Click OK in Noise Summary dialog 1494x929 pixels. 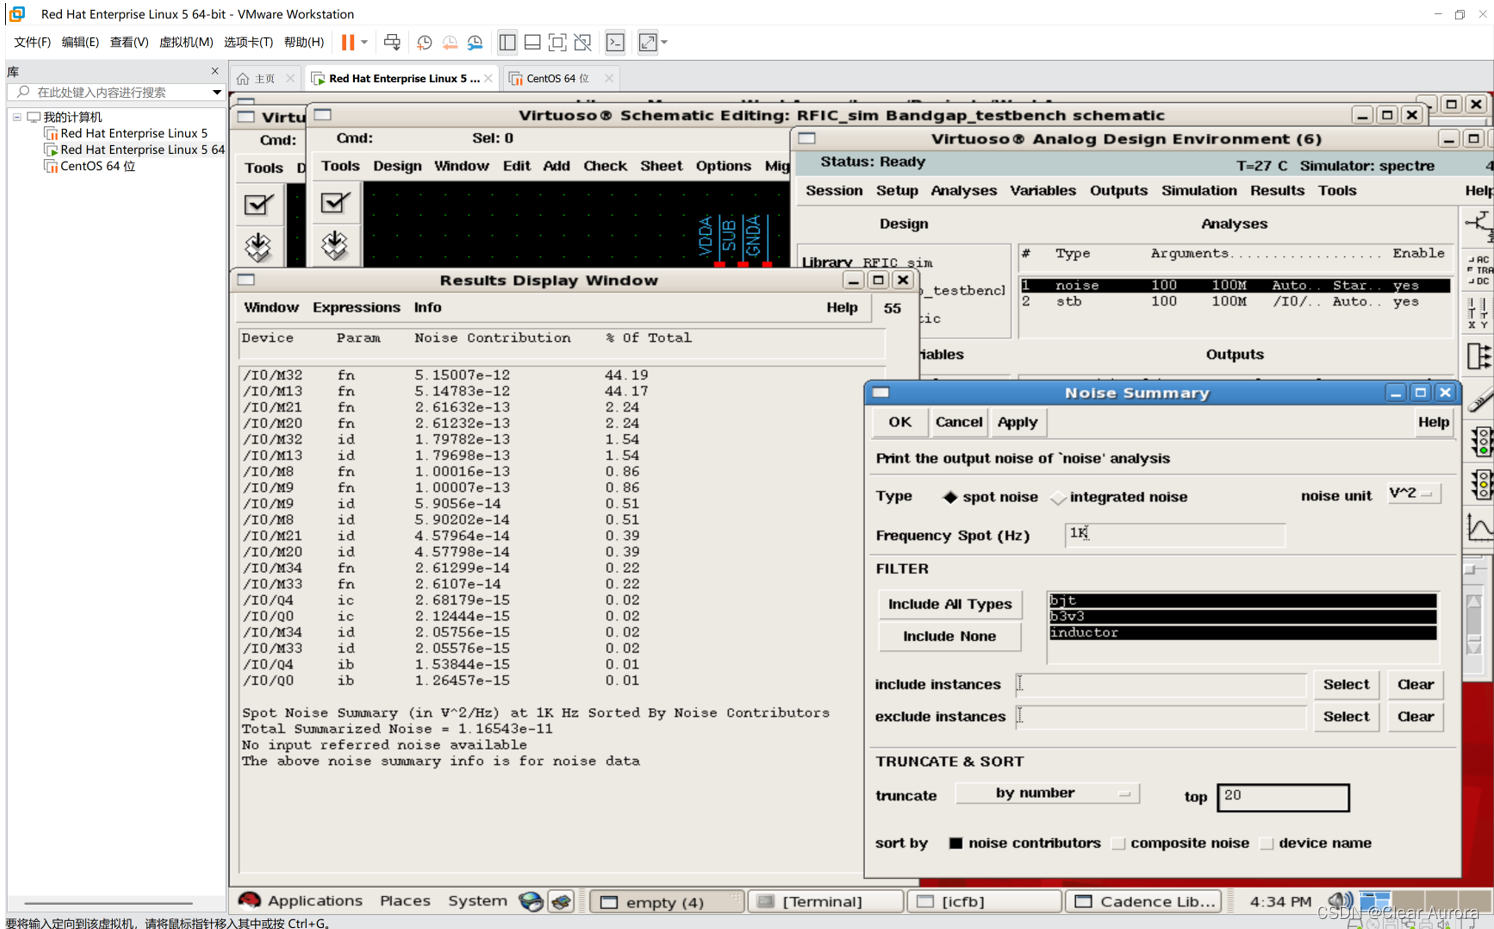(x=900, y=422)
